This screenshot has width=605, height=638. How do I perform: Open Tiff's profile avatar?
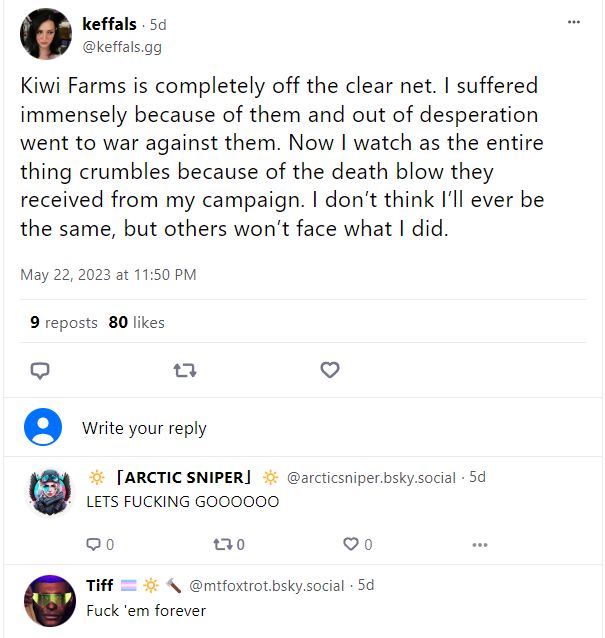[x=48, y=600]
